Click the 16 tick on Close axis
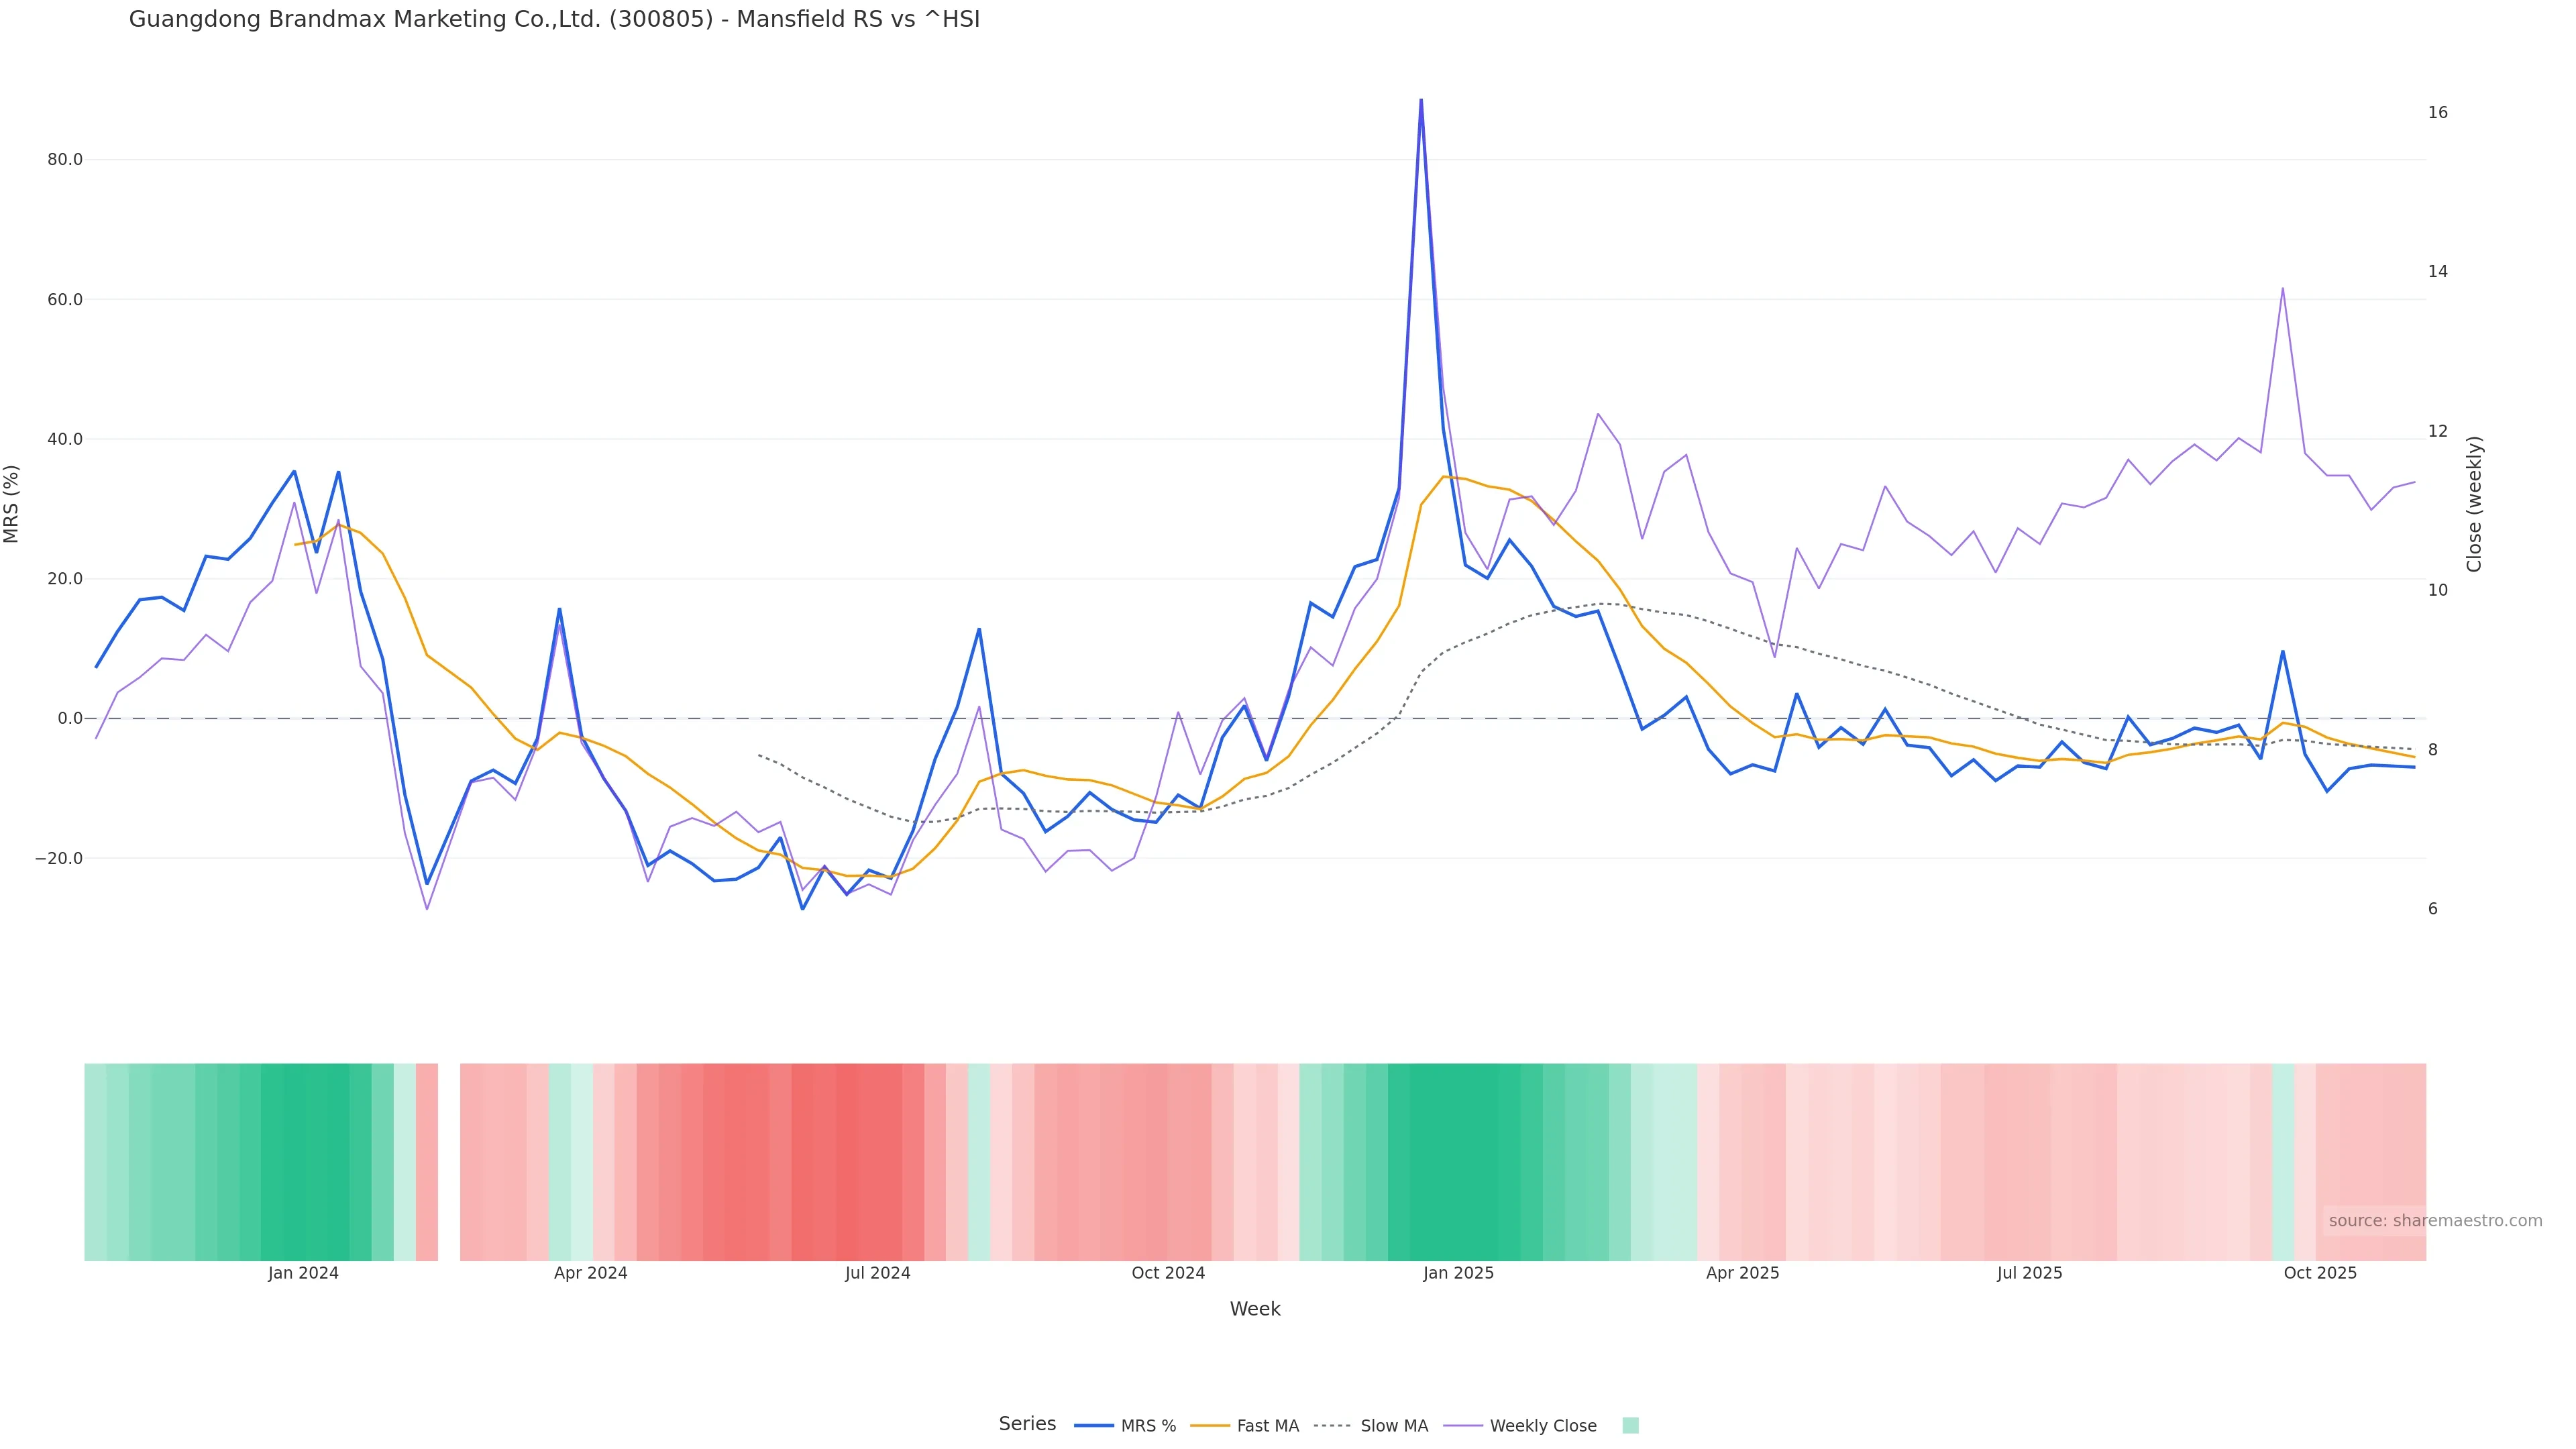 point(2438,112)
